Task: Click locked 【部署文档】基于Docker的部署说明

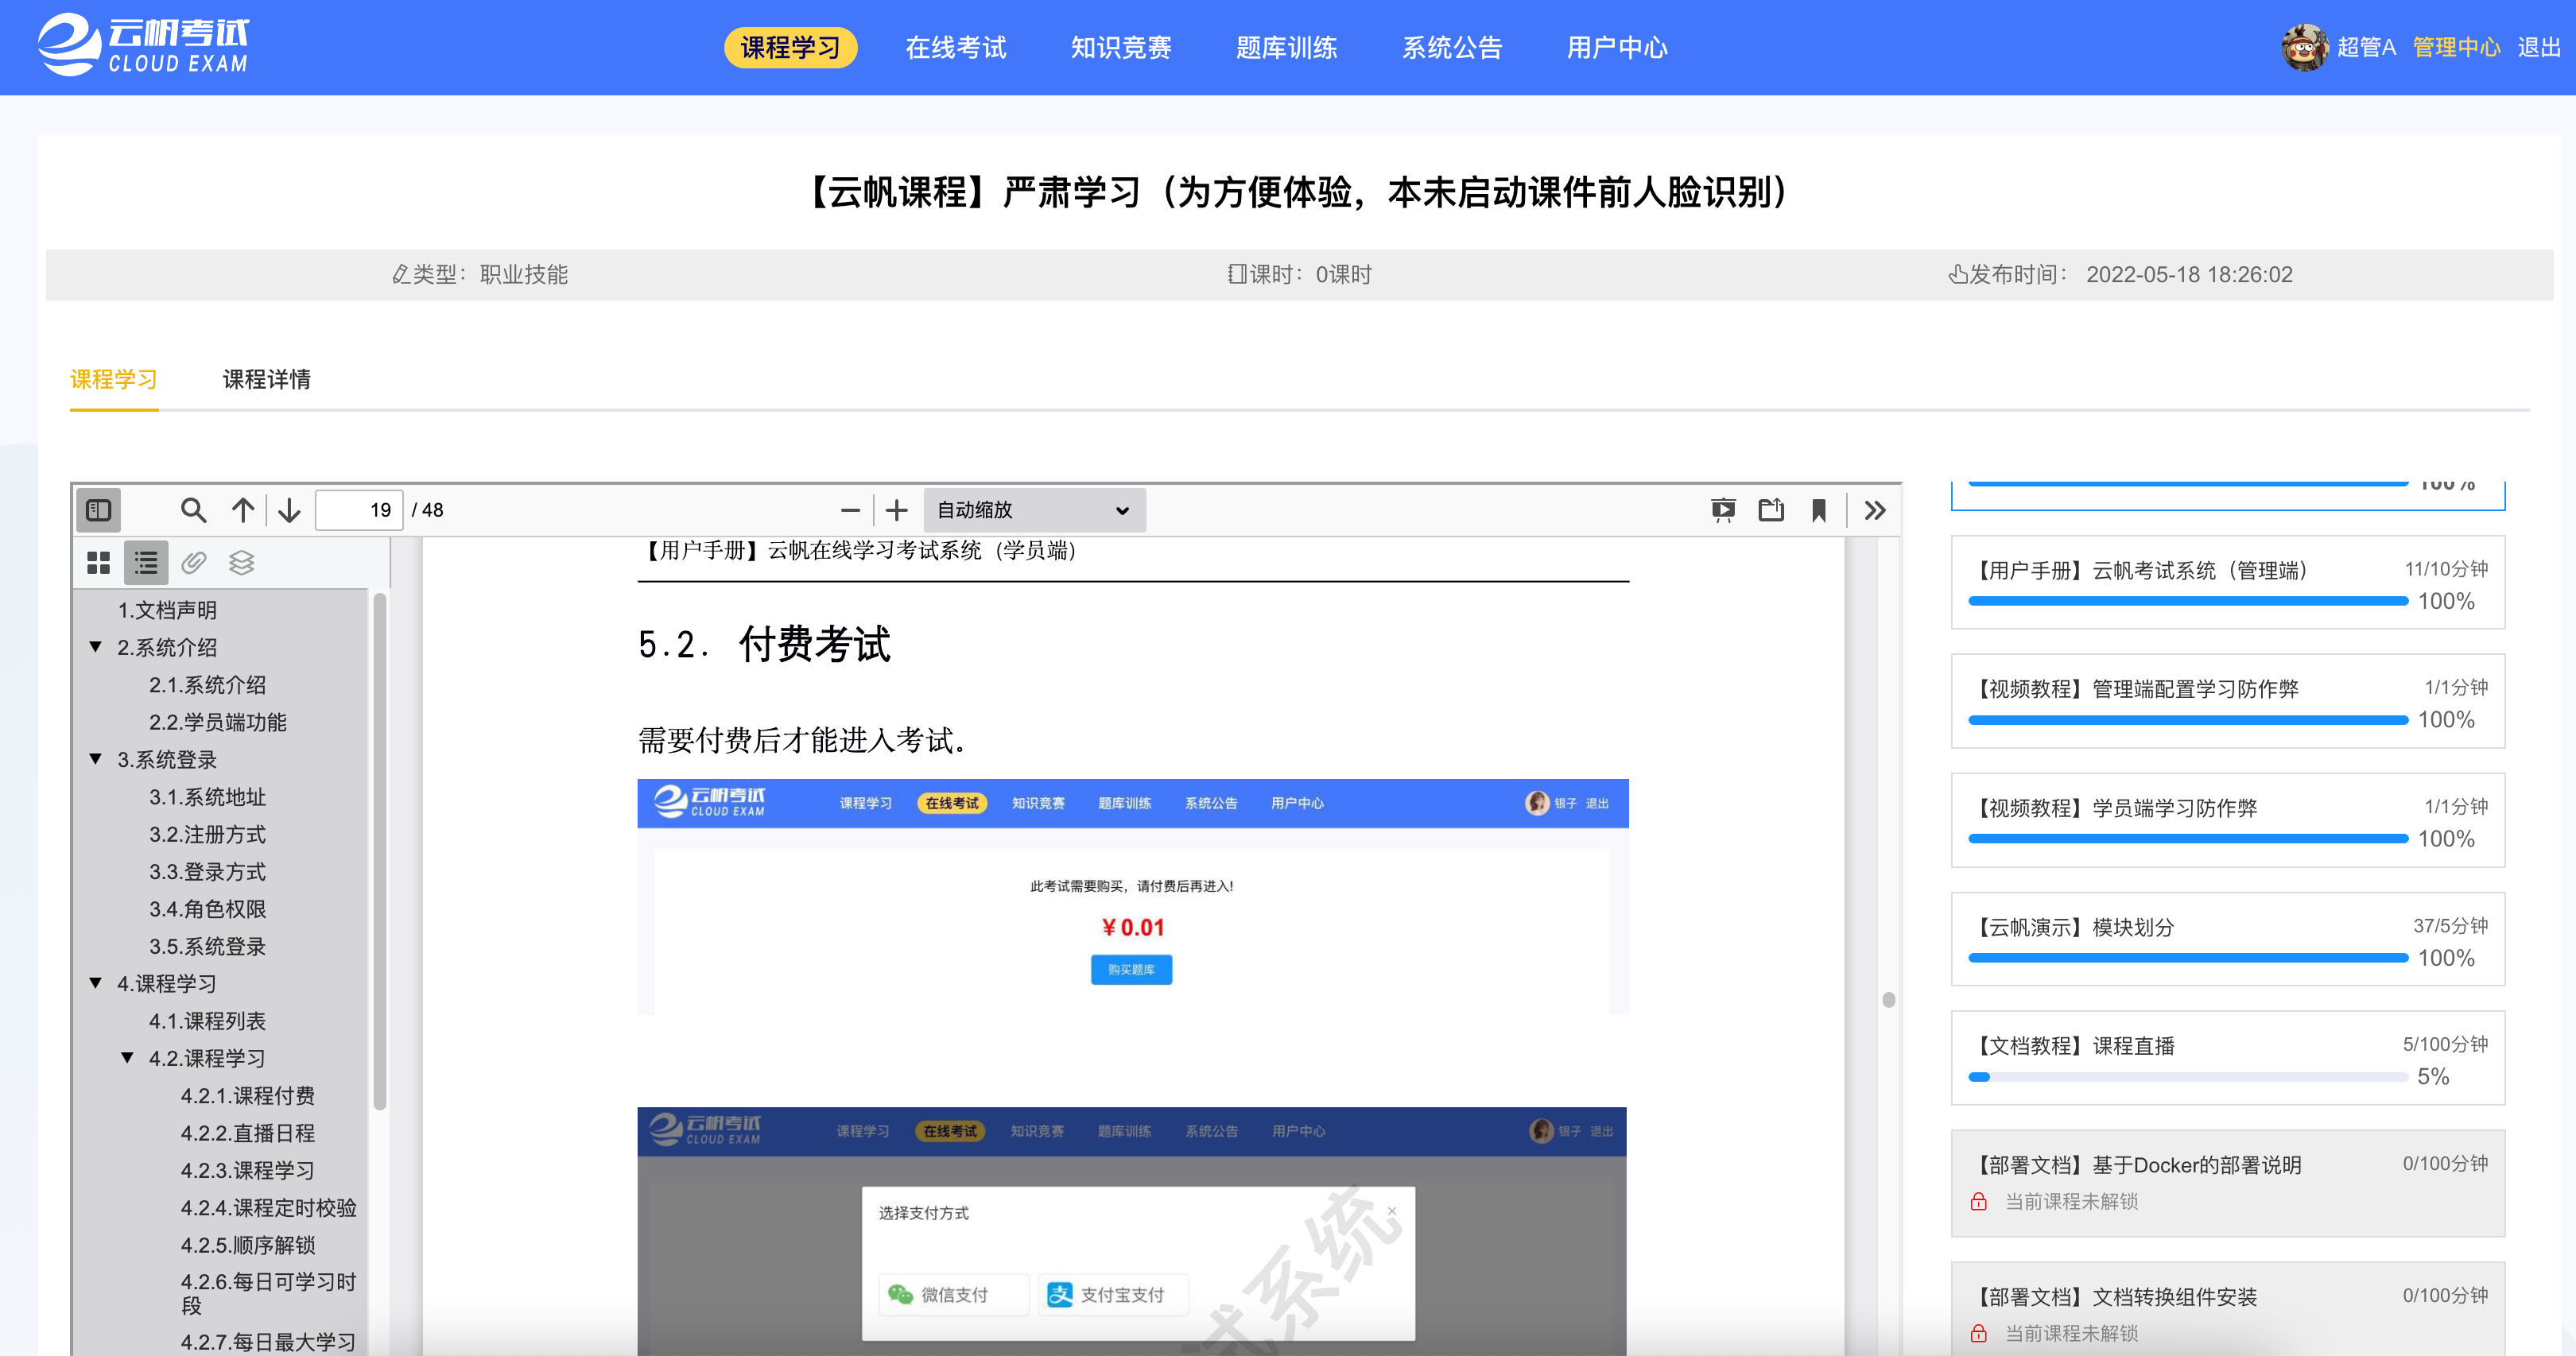Action: [2228, 1184]
